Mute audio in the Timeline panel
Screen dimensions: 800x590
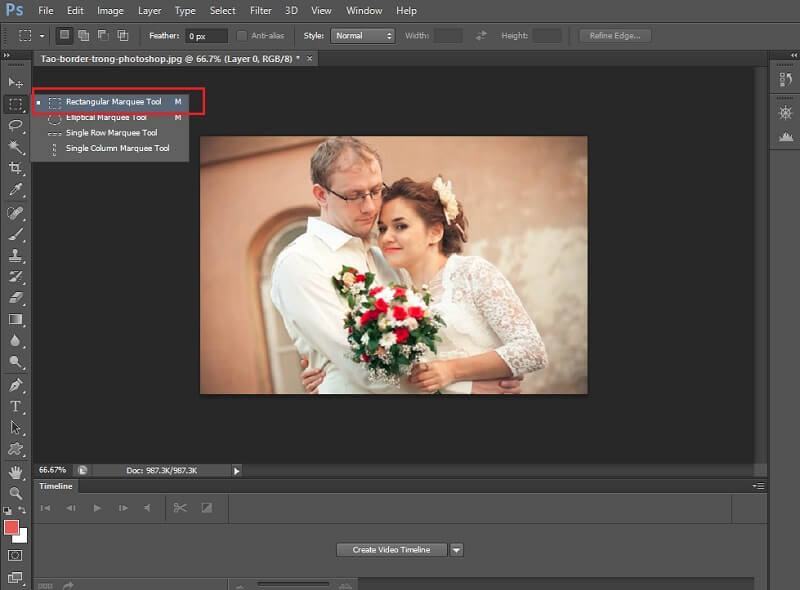click(146, 507)
